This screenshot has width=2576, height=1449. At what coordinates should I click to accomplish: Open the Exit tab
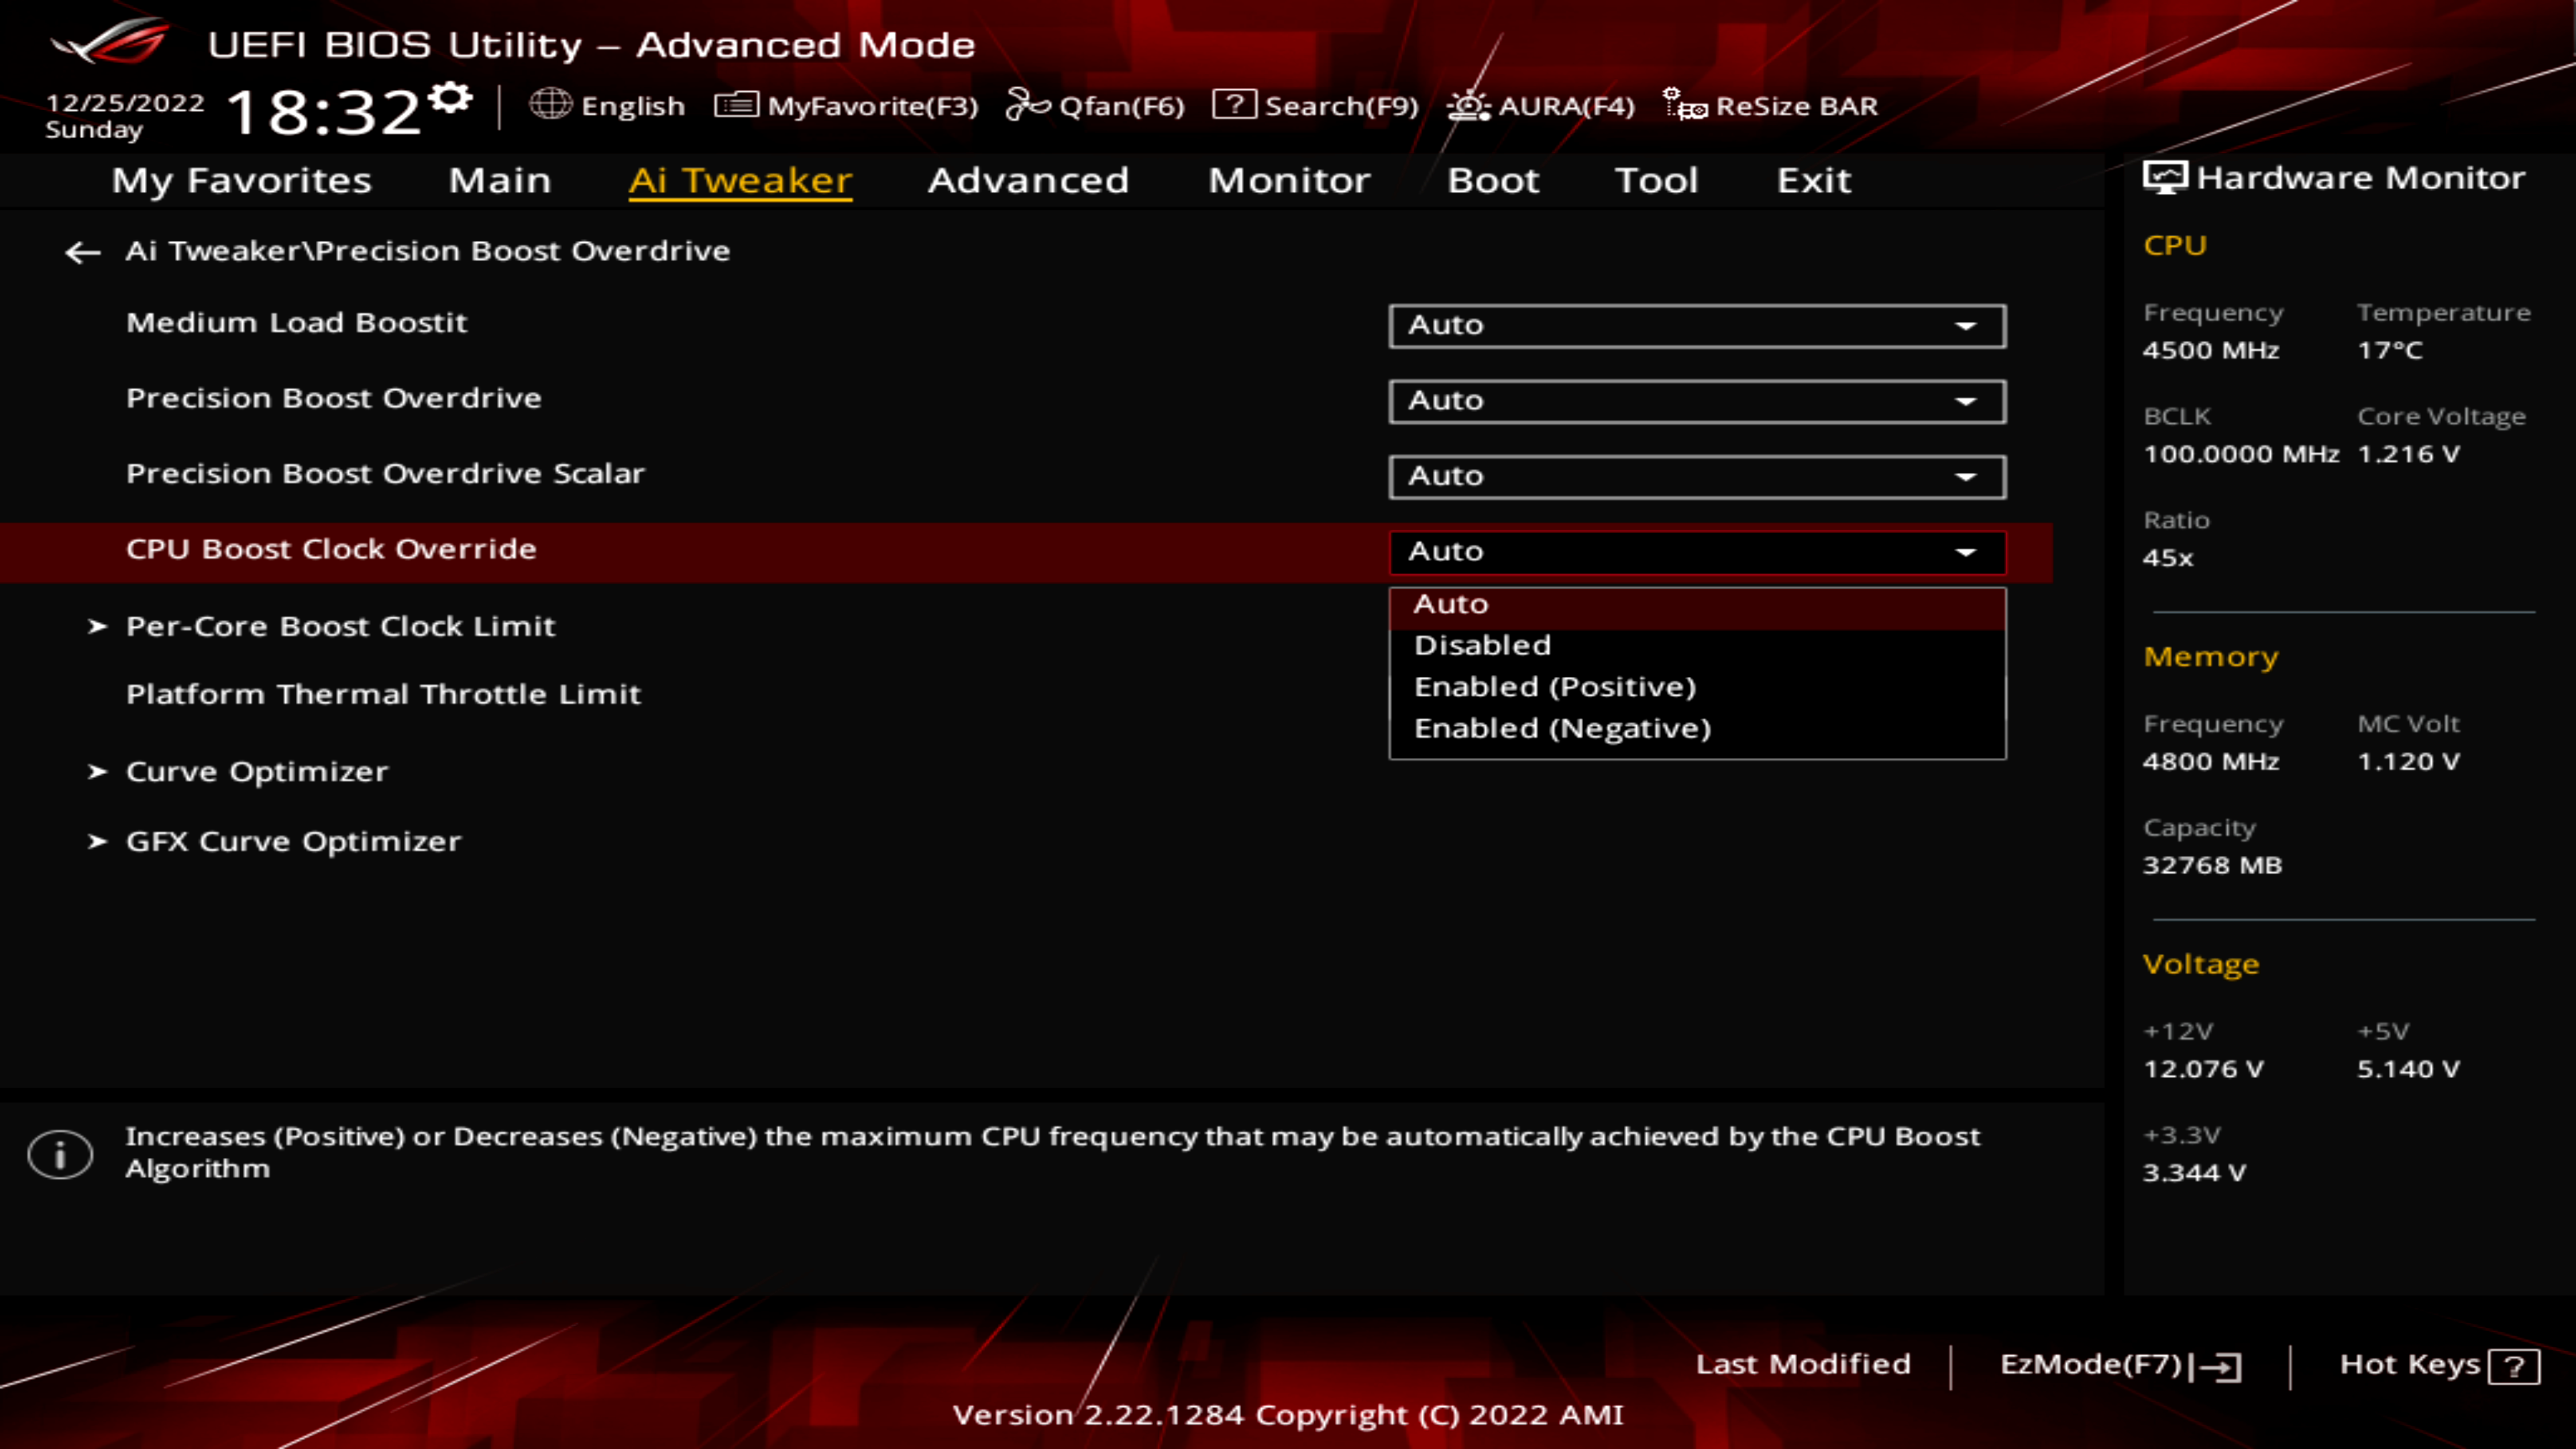[x=1814, y=180]
